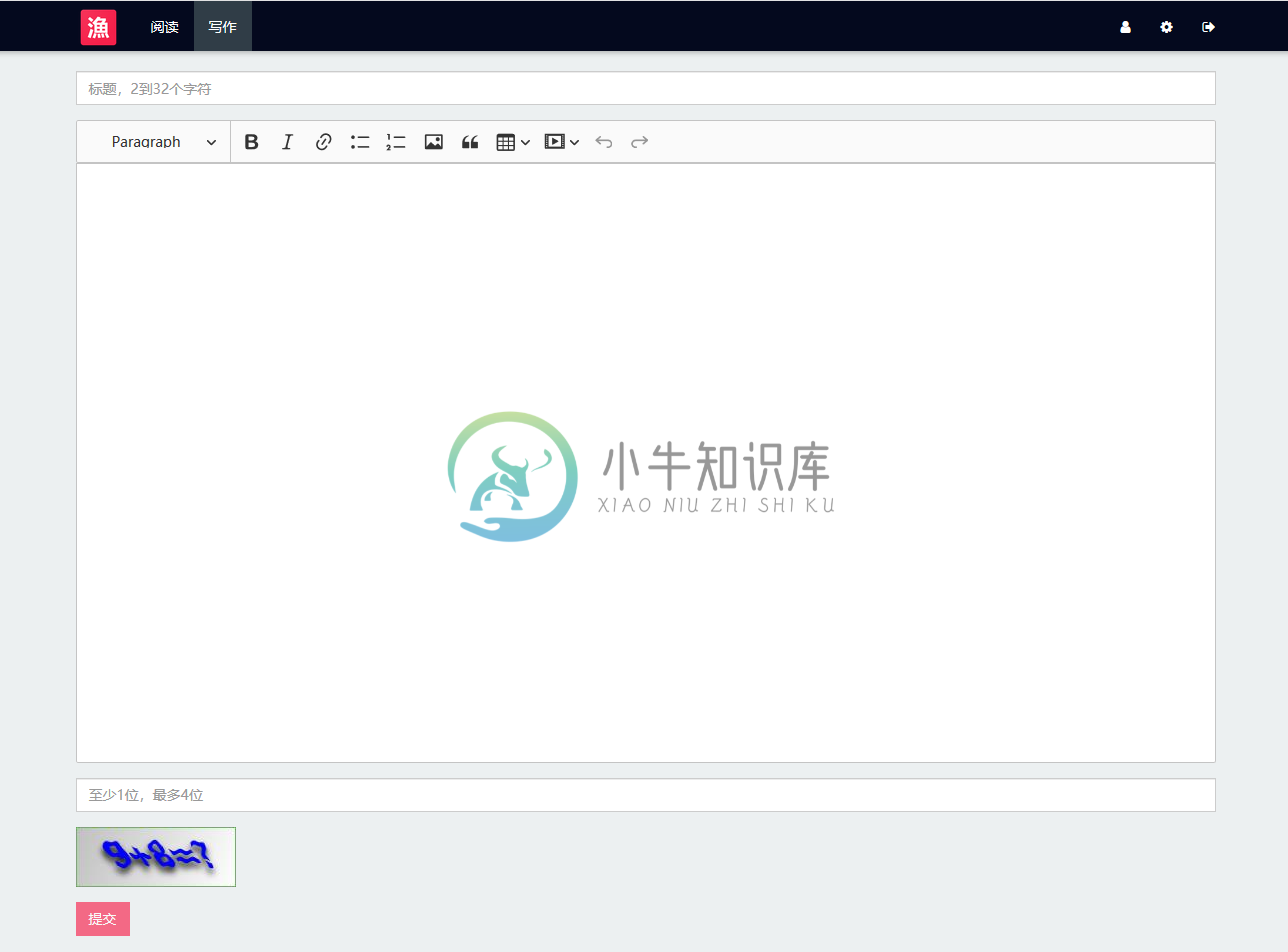Toggle bold formatting
1288x952 pixels.
[x=252, y=142]
